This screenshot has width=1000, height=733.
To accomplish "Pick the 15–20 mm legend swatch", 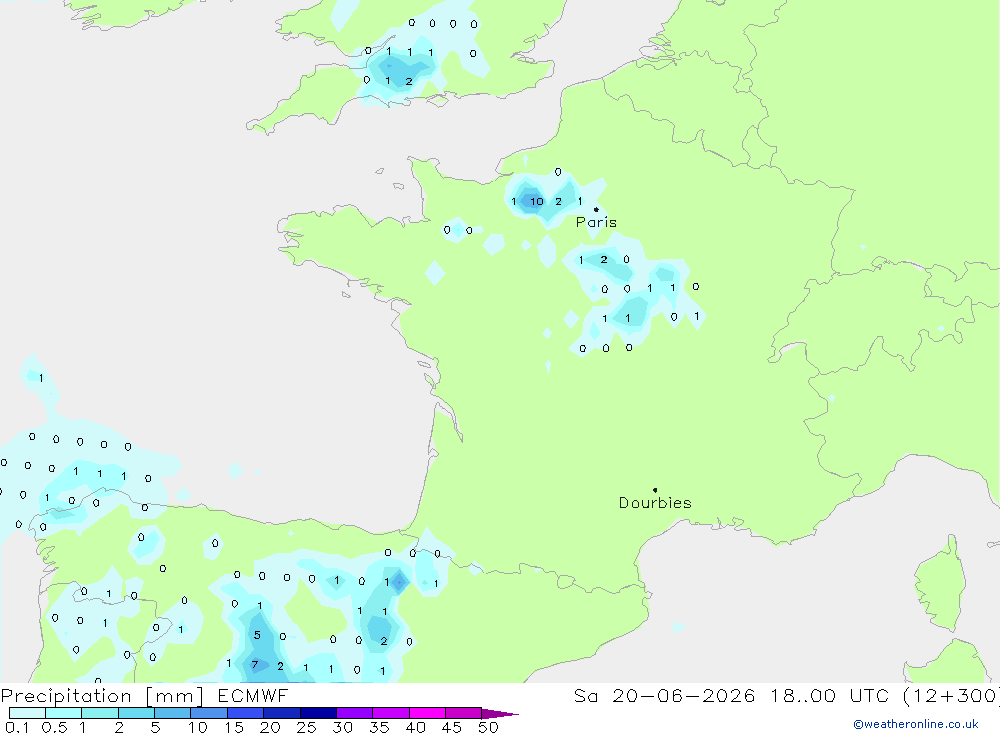I will (x=245, y=713).
